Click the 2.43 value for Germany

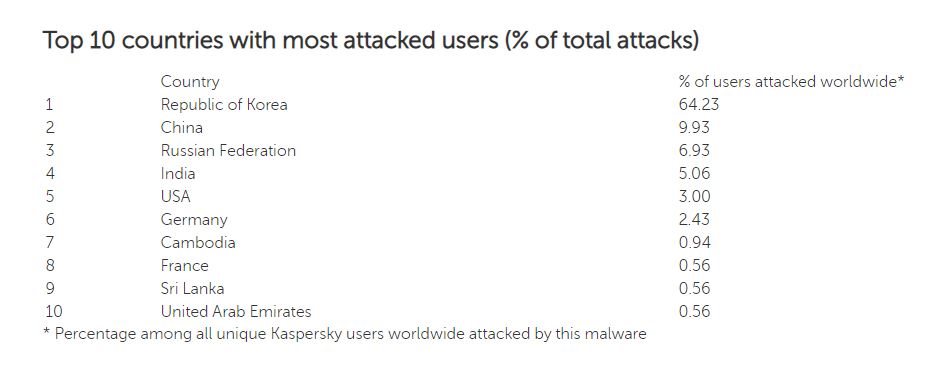point(694,220)
